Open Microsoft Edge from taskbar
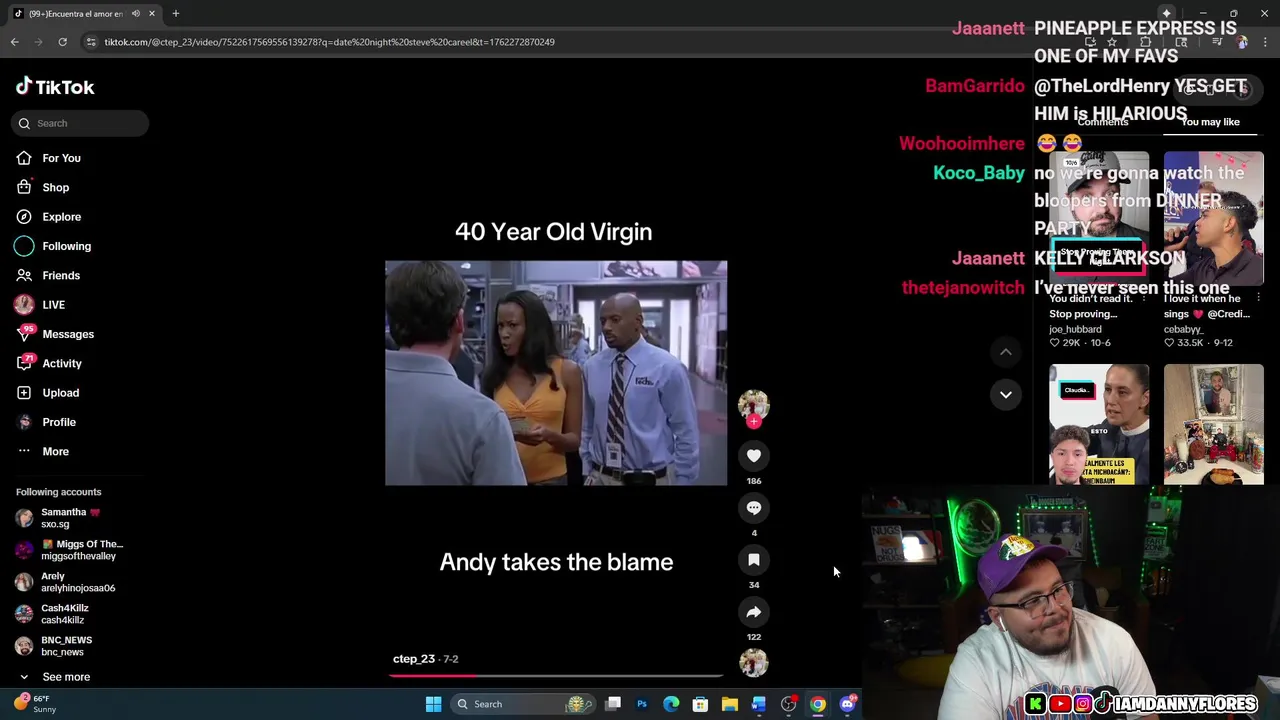The image size is (1280, 720). click(671, 704)
